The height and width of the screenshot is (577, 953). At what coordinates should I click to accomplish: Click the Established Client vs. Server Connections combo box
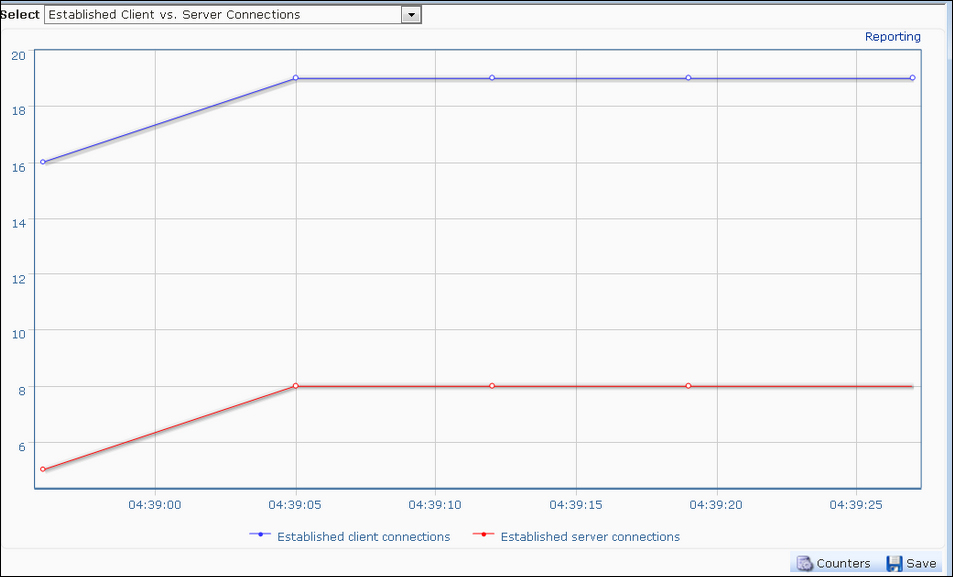pyautogui.click(x=233, y=15)
